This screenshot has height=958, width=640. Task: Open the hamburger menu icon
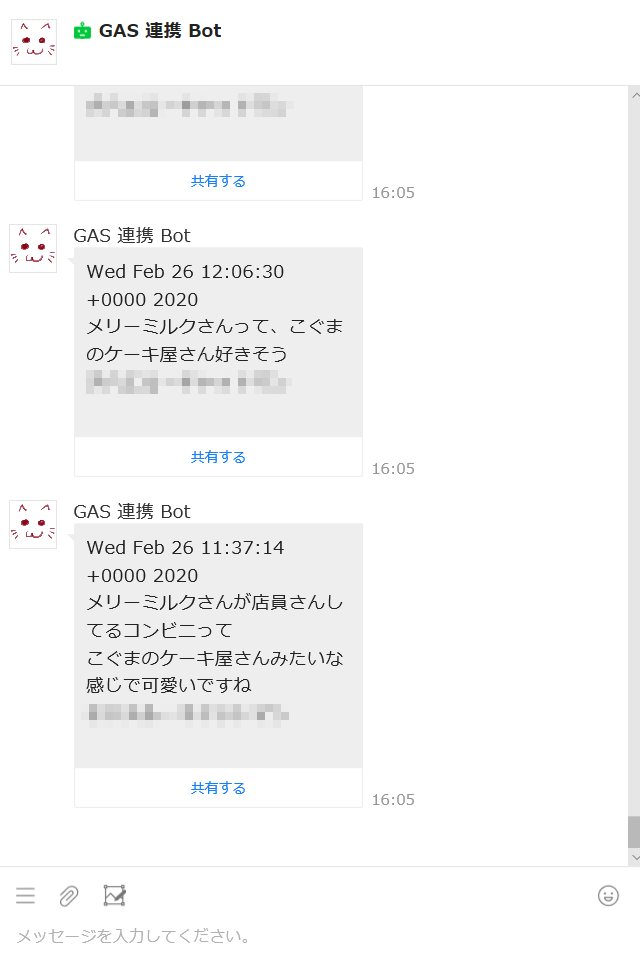25,896
